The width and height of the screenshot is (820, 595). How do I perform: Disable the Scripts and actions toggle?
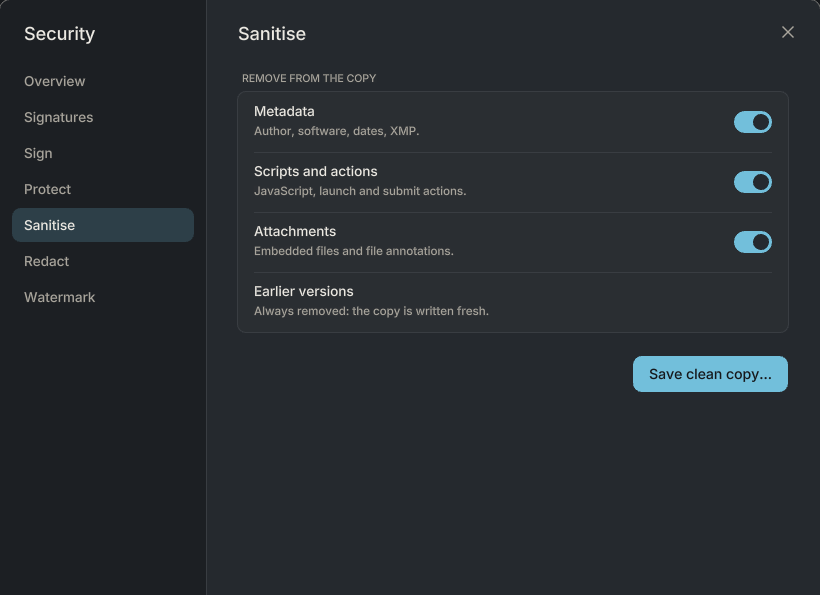coord(753,182)
